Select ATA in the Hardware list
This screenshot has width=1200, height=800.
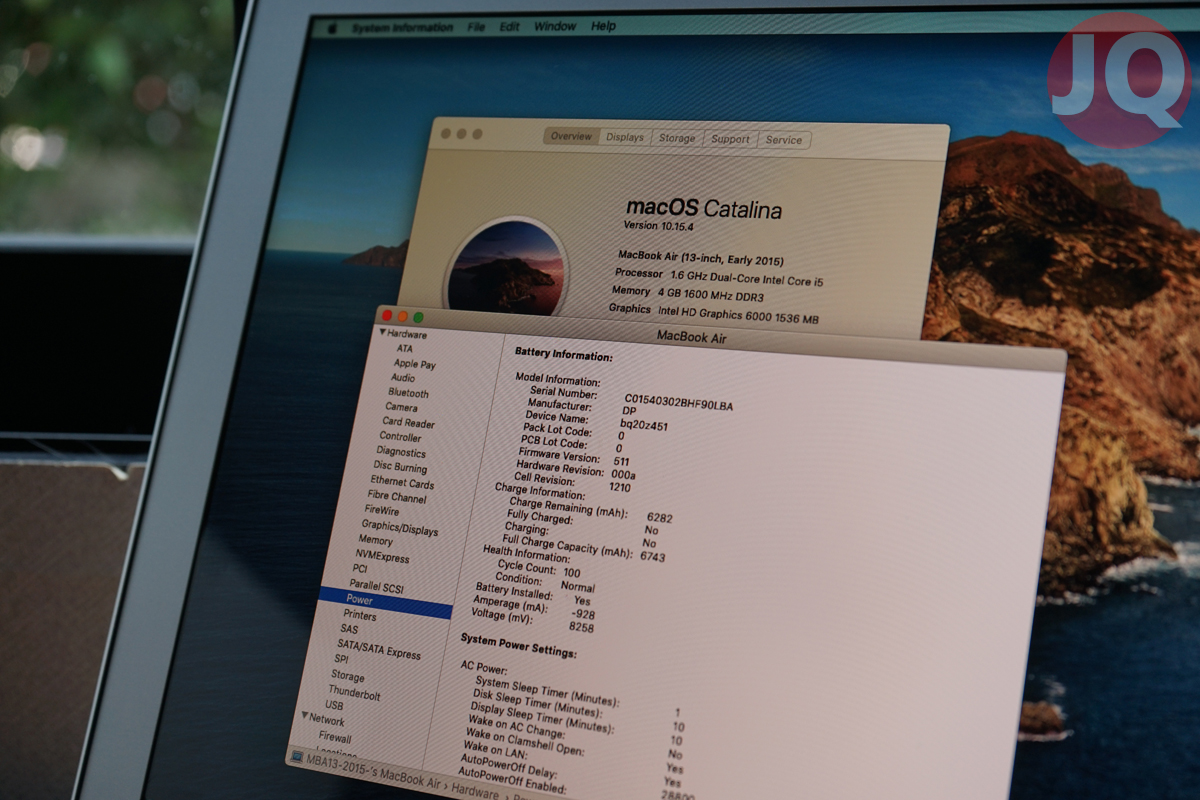[x=405, y=349]
